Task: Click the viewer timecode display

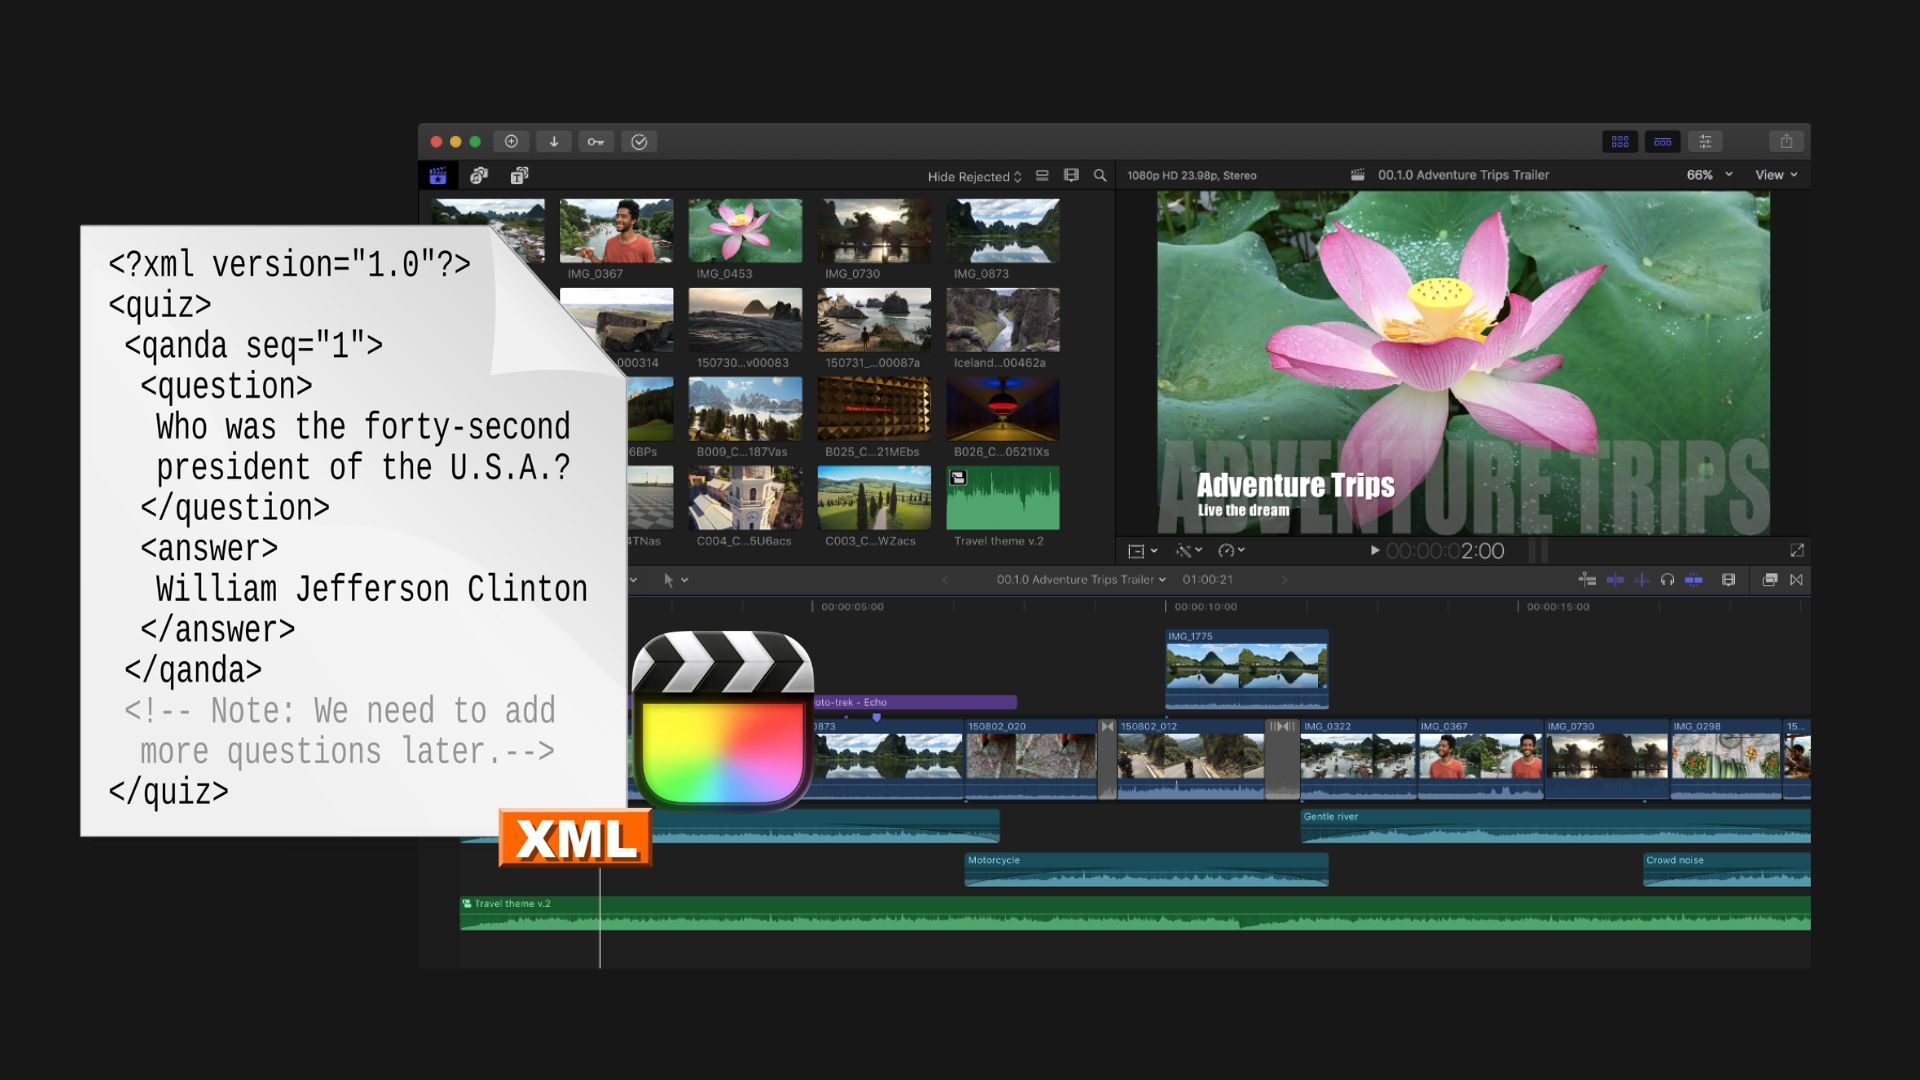Action: point(1445,551)
